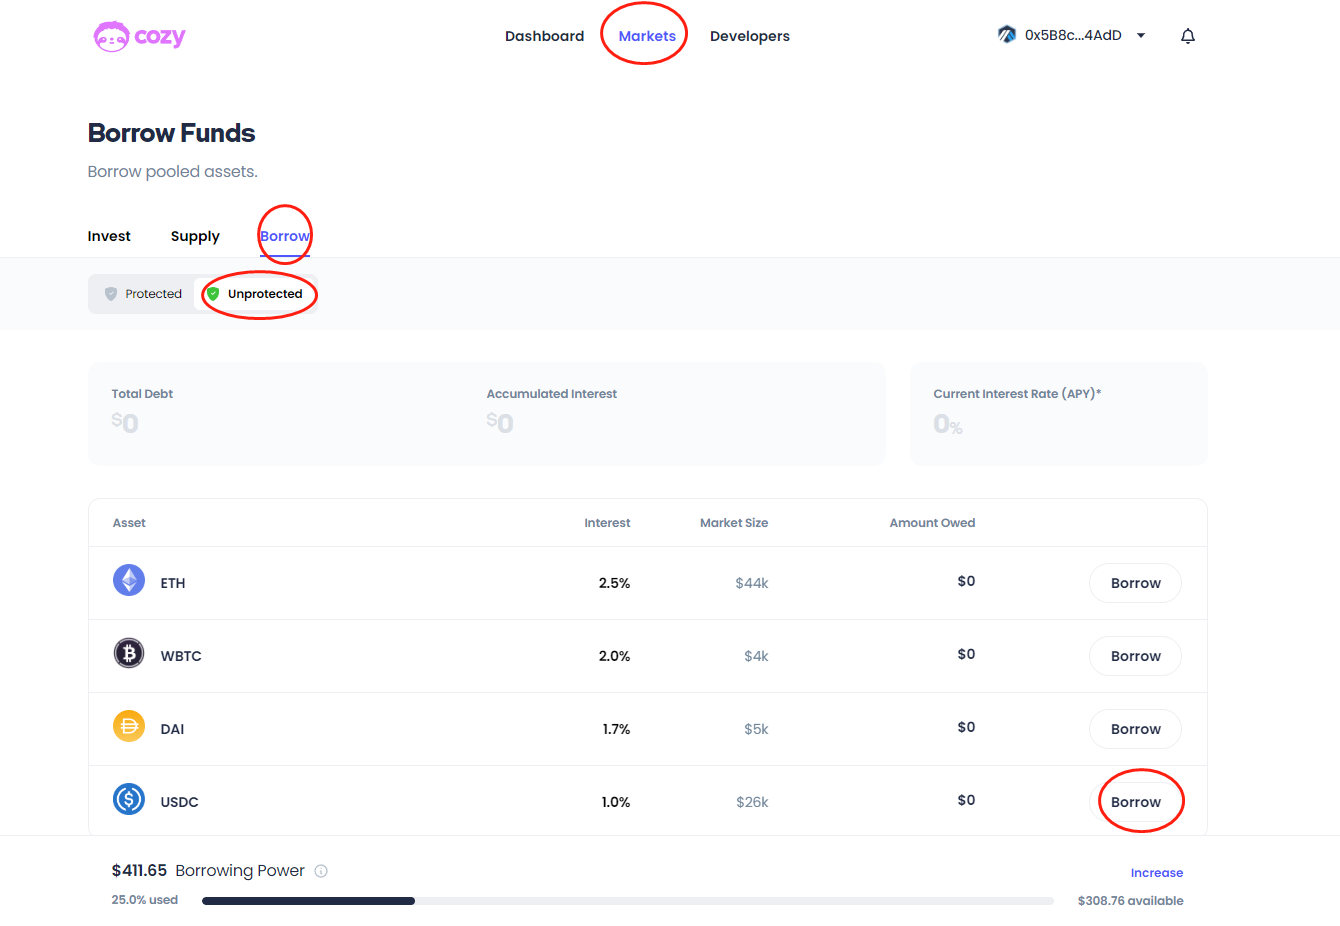Click the borrowing power usage bar

(627, 901)
